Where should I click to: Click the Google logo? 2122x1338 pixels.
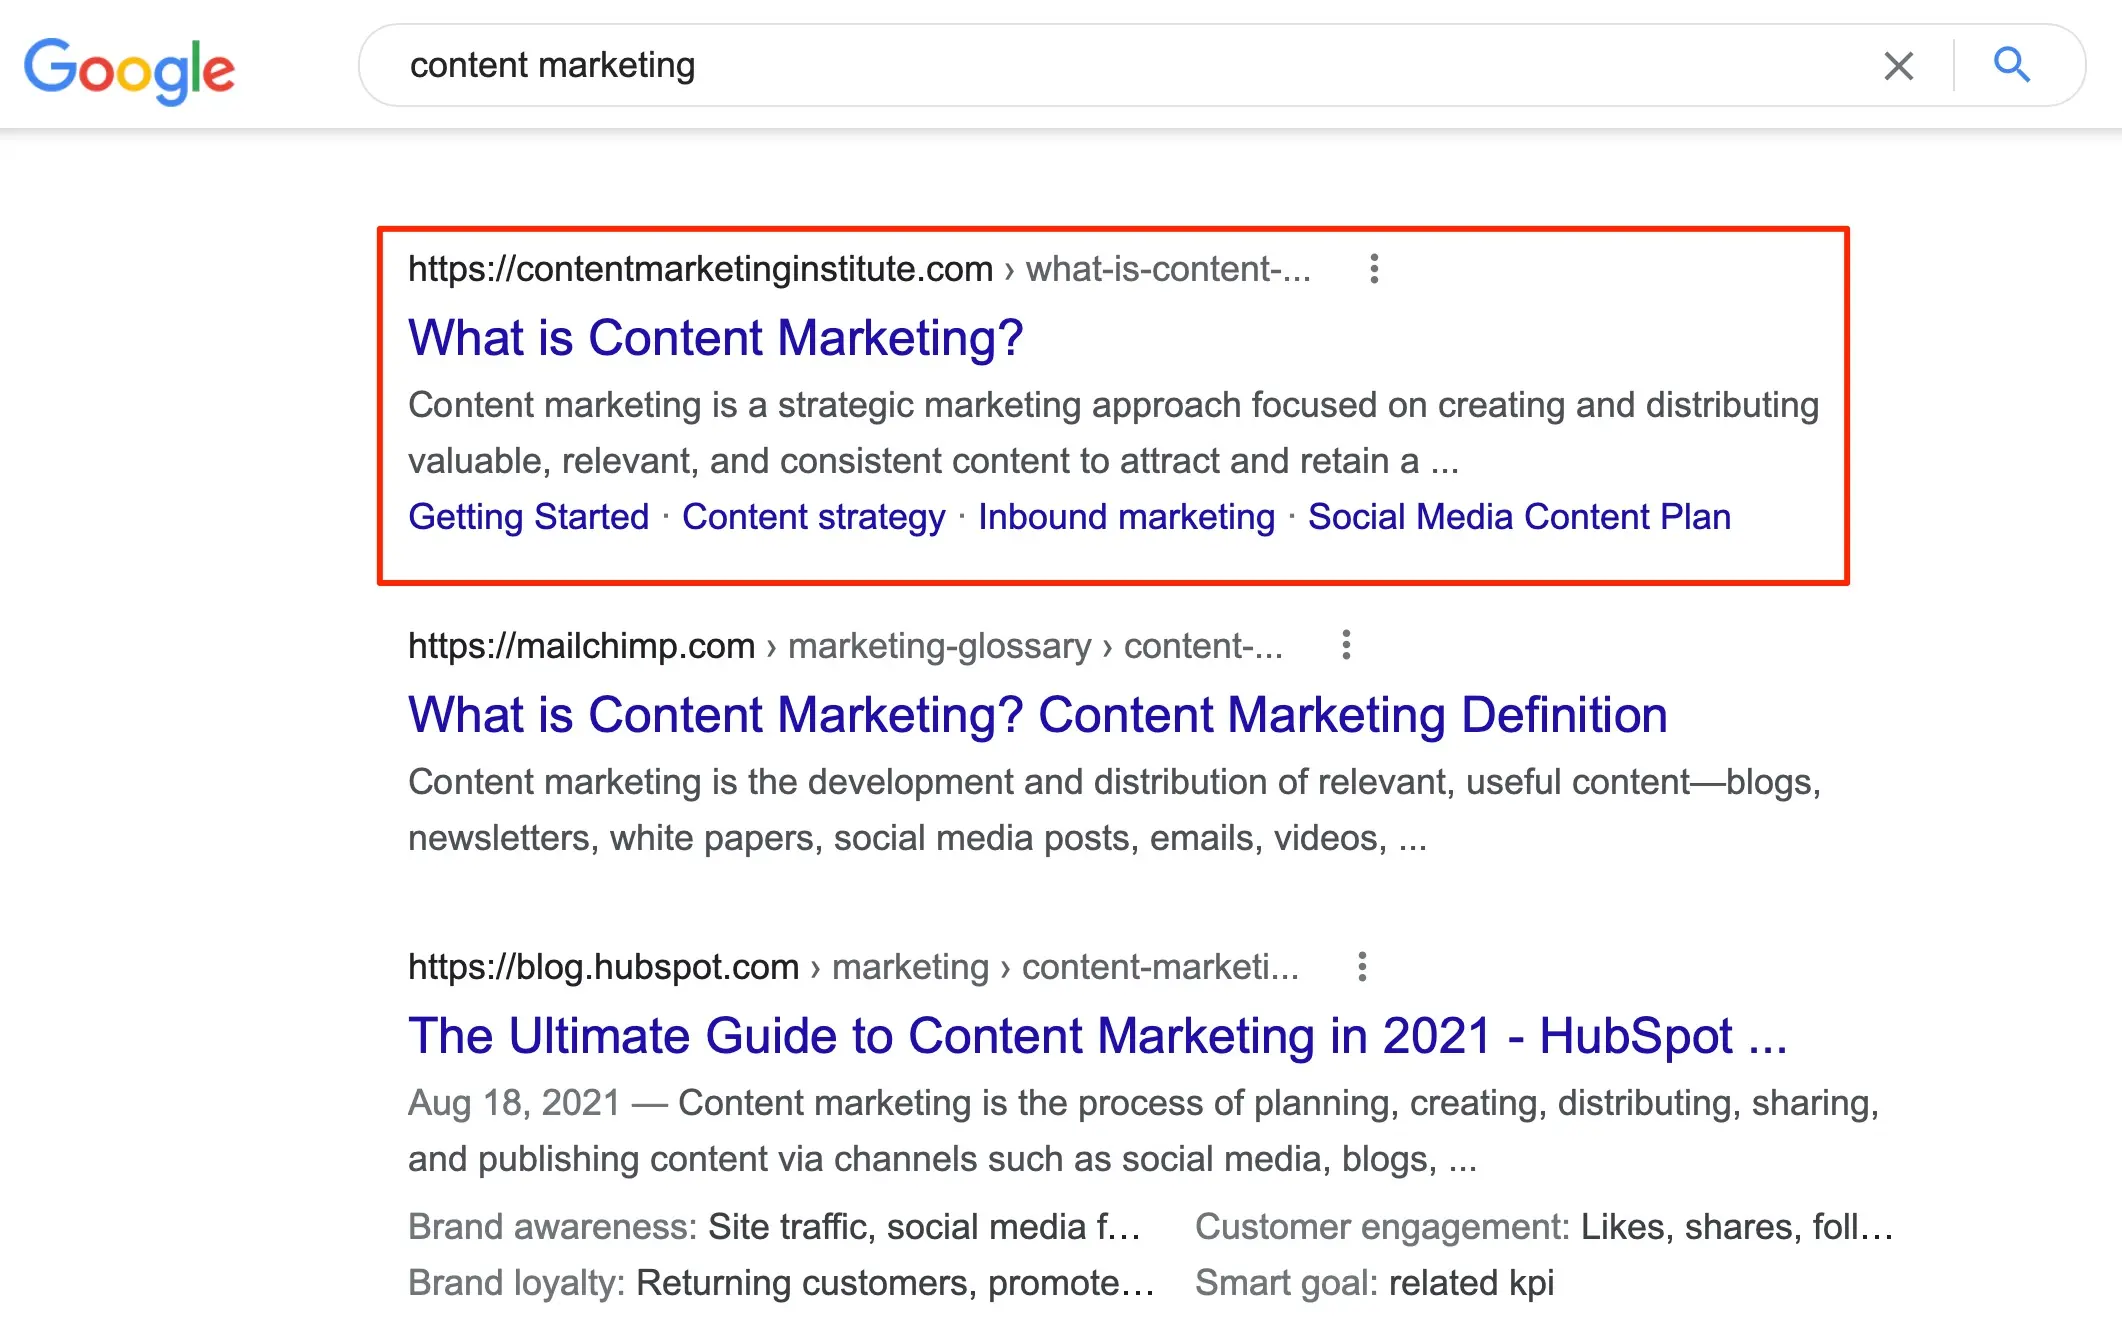tap(129, 69)
